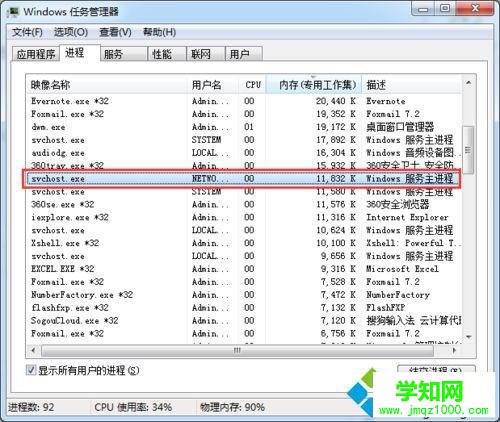Viewport: 500px width, 422px height.
Task: Sort by 内存(专用工作集) column header
Action: 313,85
